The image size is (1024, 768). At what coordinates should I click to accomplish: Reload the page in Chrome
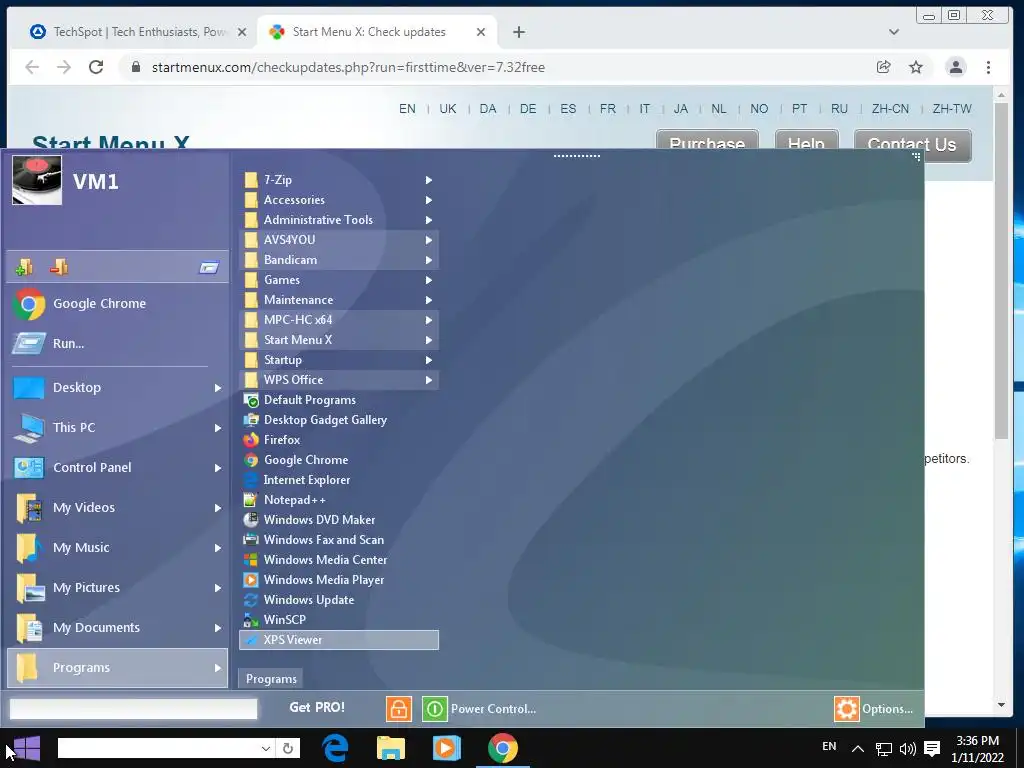click(x=96, y=67)
